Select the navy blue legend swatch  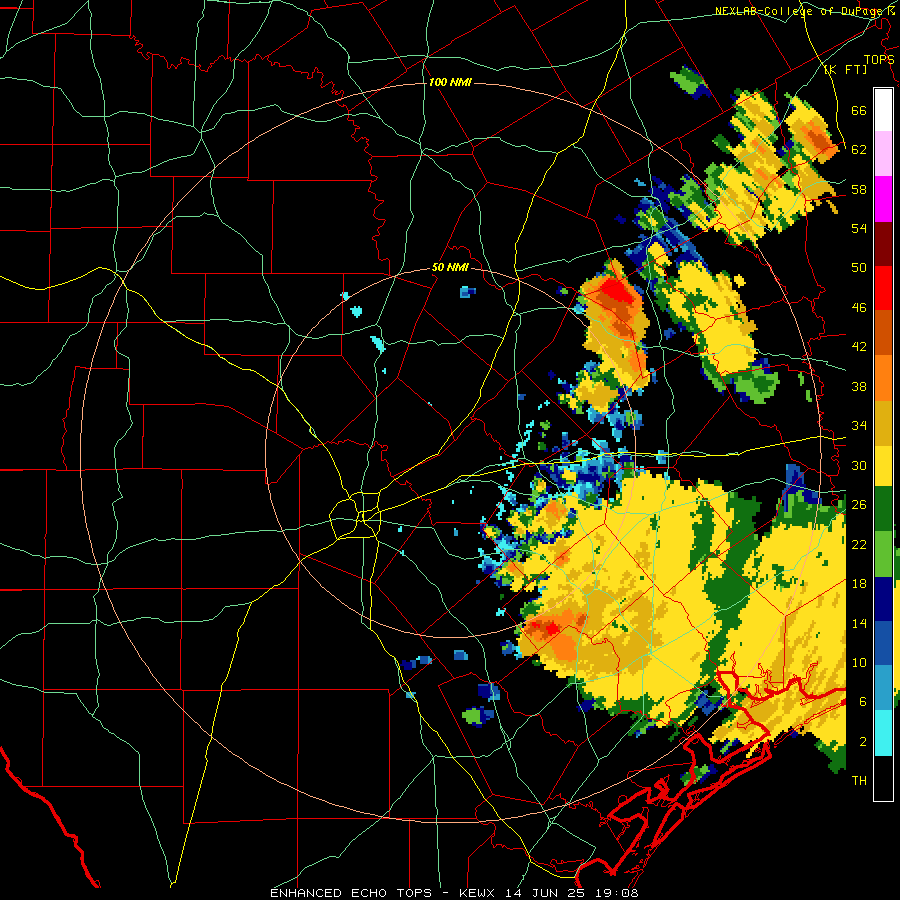[883, 599]
